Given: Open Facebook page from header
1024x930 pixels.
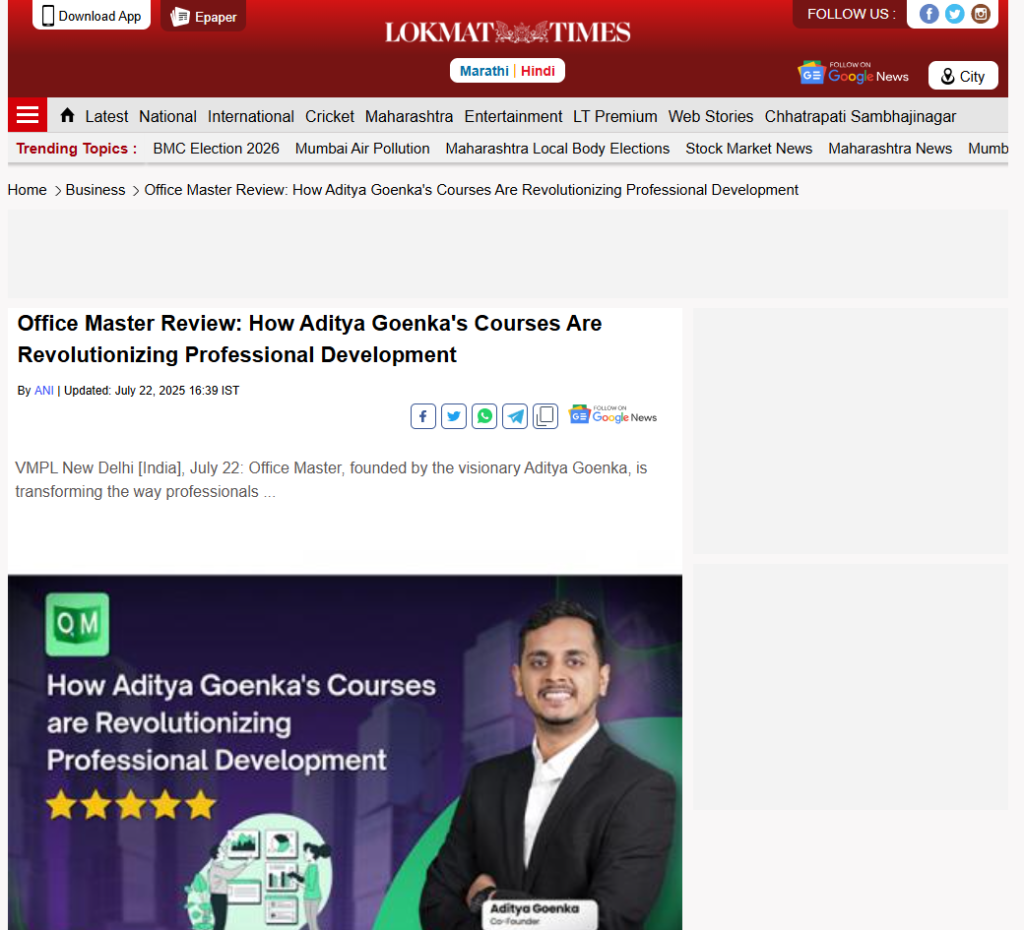Looking at the screenshot, I should coord(929,14).
